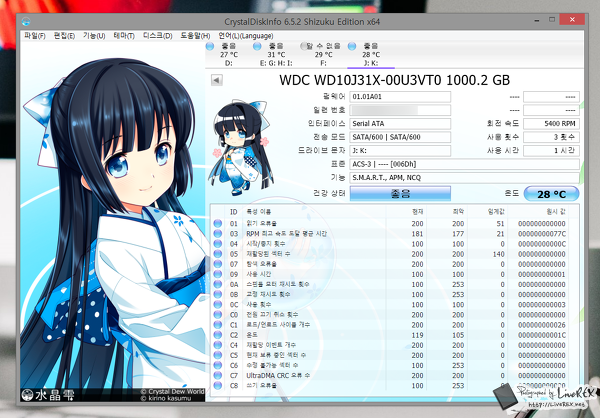Viewport: 600px width, 418px height.
Task: Click the ID column header
Action: click(233, 212)
